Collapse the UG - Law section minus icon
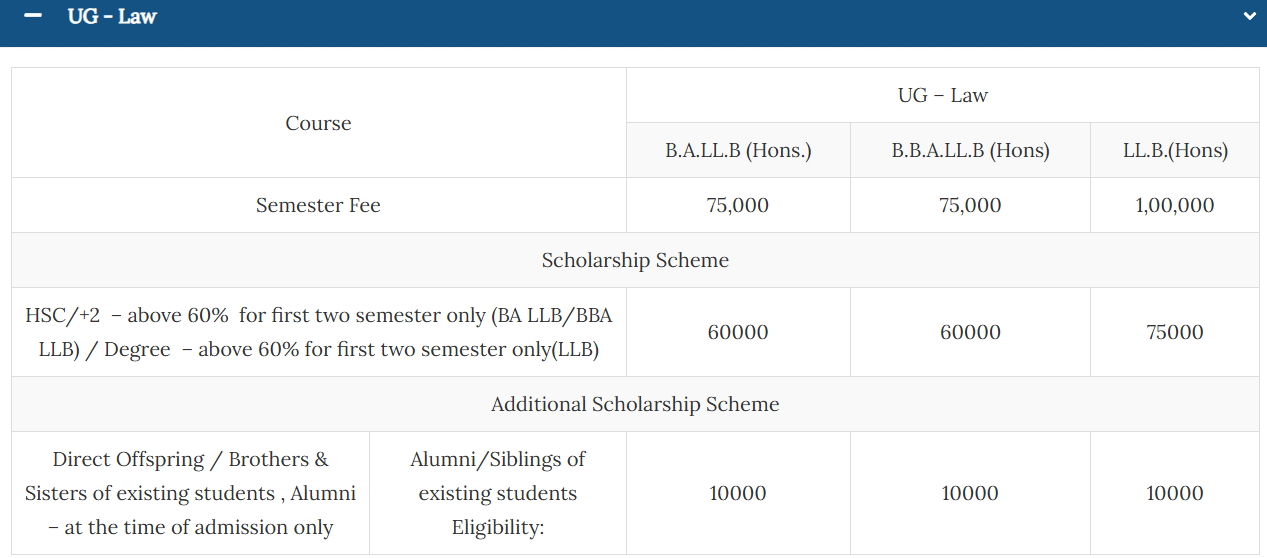This screenshot has height=558, width=1267. pyautogui.click(x=33, y=16)
